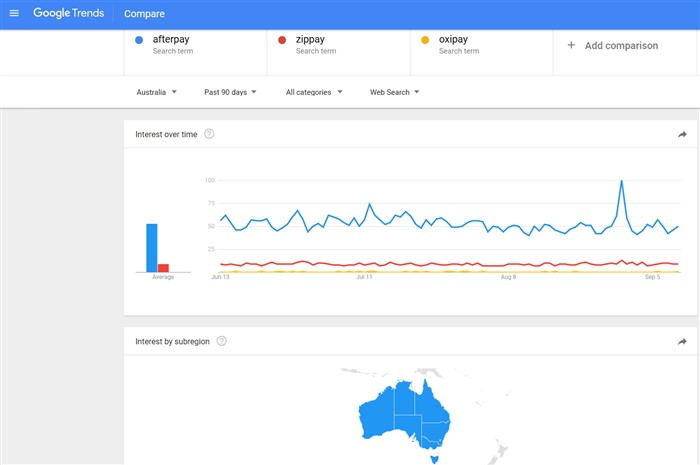The height and width of the screenshot is (465, 700).
Task: Open the Past 90 days dropdown
Action: pyautogui.click(x=230, y=92)
